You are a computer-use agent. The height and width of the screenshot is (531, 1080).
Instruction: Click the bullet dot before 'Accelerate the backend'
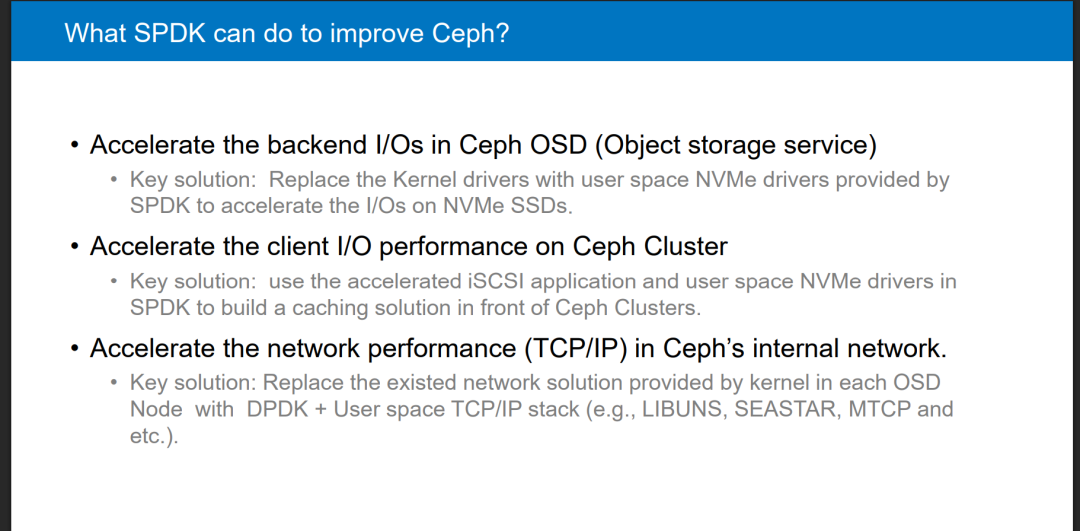(x=74, y=147)
